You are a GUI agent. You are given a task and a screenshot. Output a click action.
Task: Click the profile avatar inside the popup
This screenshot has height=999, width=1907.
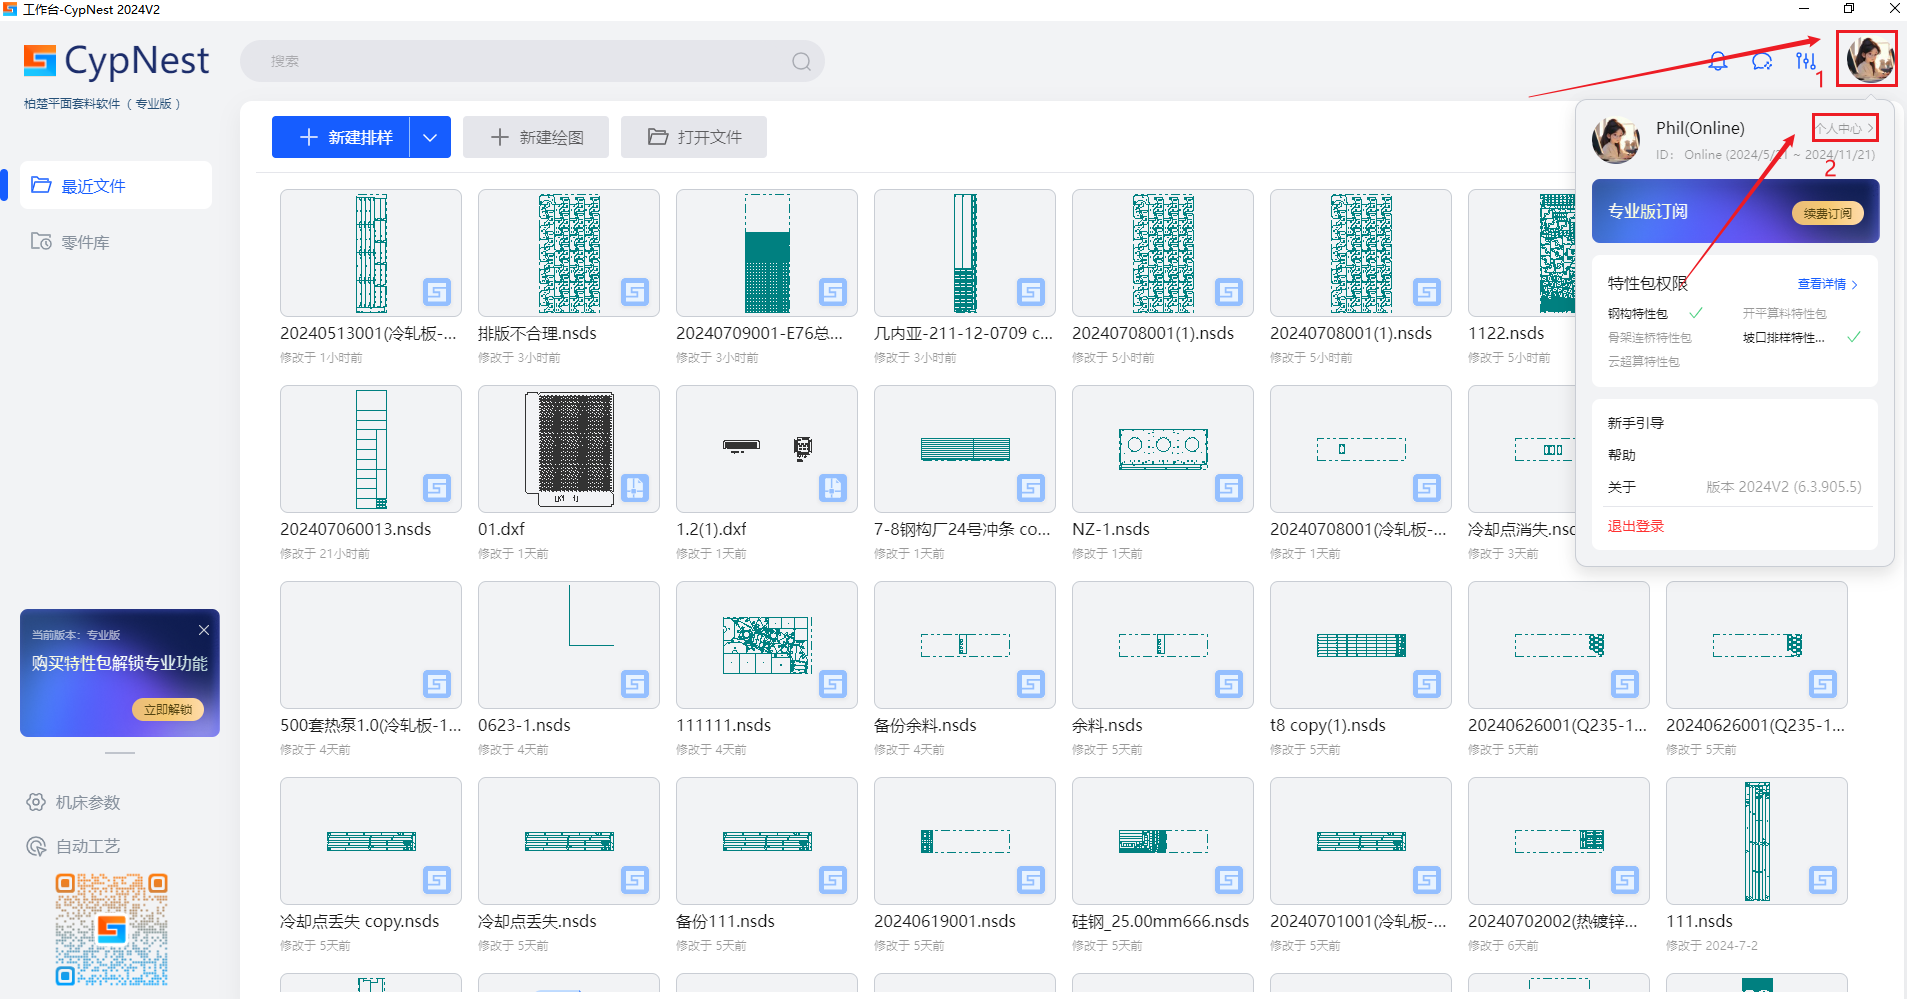coord(1616,140)
